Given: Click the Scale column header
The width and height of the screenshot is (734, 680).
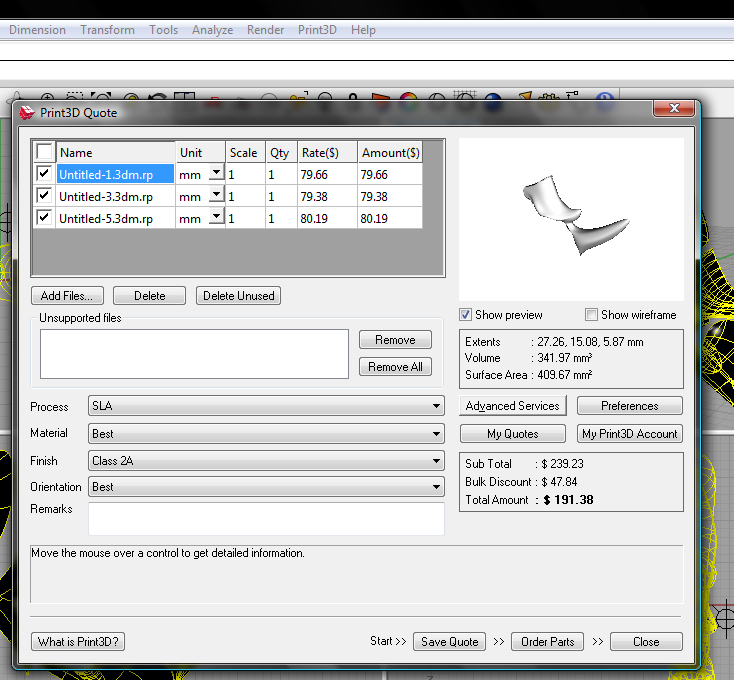Looking at the screenshot, I should tap(245, 152).
